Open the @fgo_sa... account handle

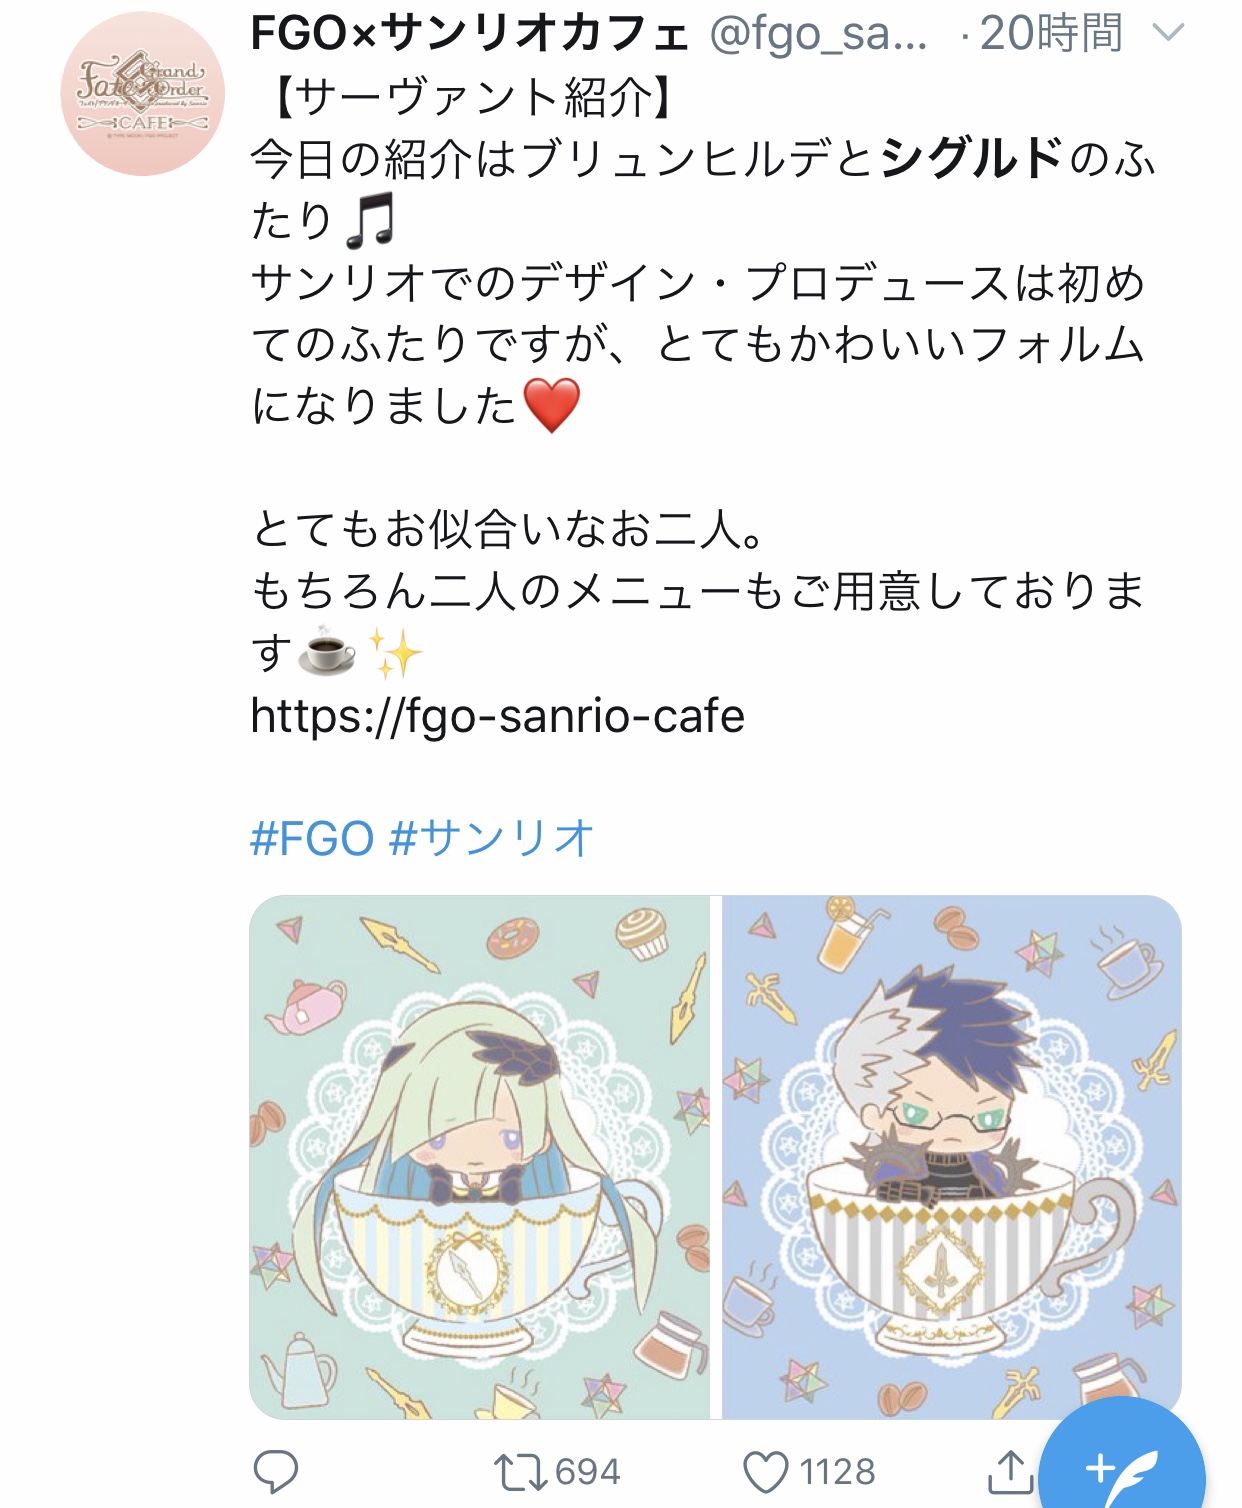[819, 34]
